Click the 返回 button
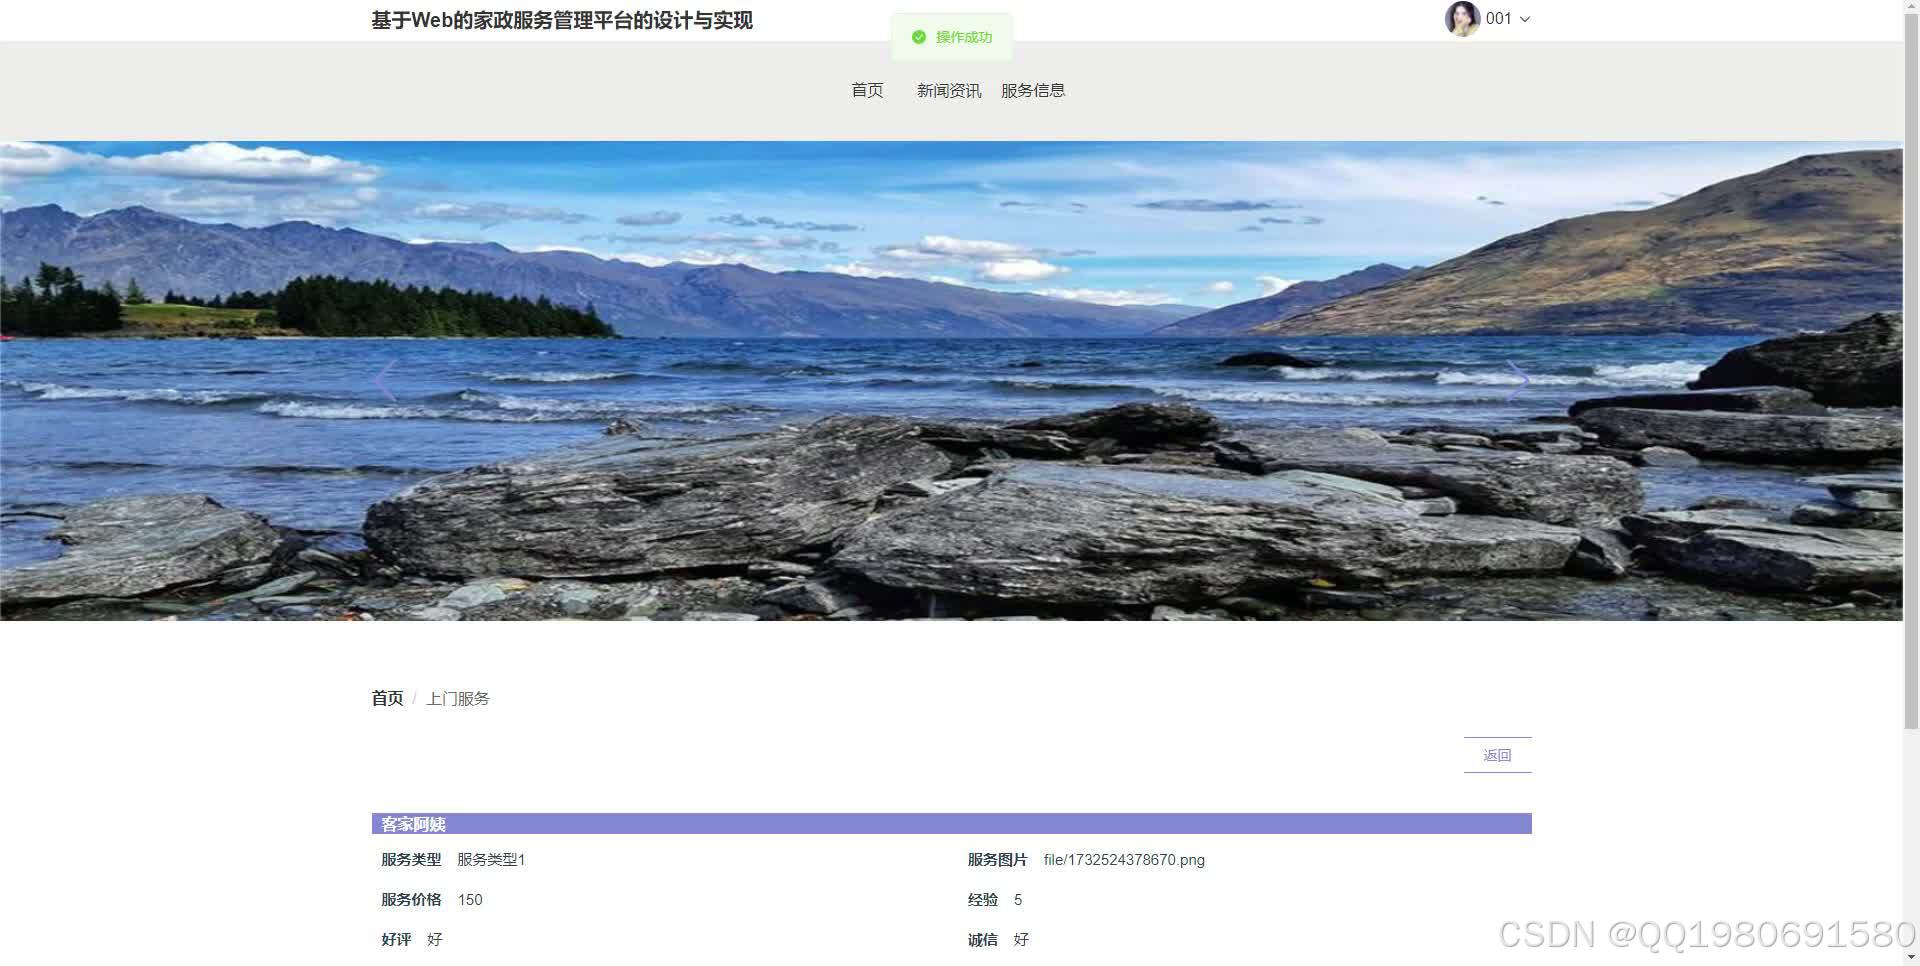Viewport: 1920px width, 966px height. click(1497, 755)
